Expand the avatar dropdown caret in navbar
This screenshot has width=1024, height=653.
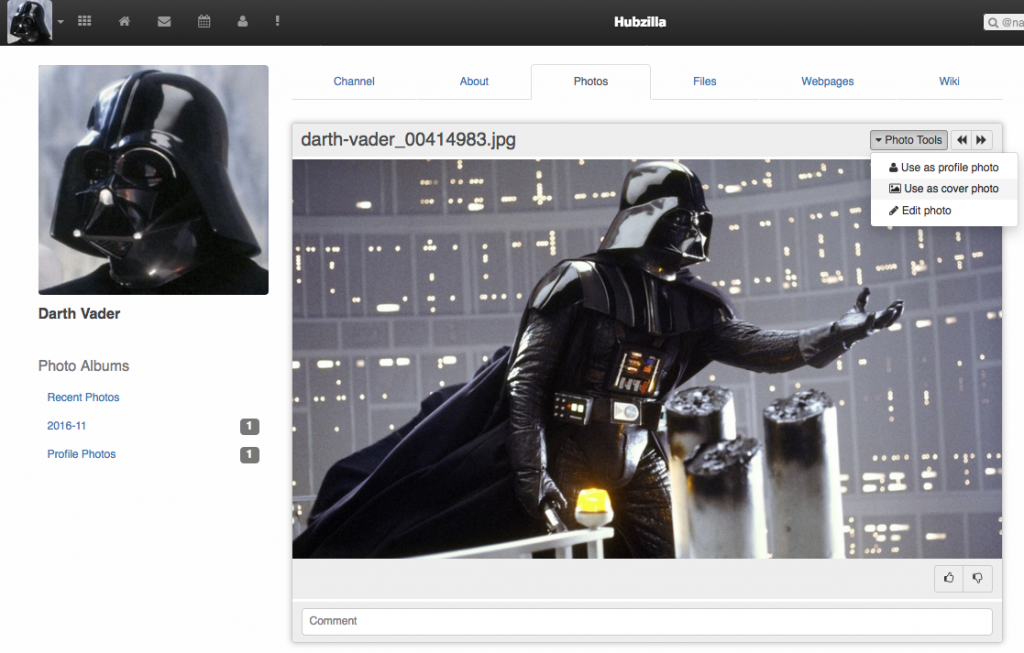click(x=60, y=21)
